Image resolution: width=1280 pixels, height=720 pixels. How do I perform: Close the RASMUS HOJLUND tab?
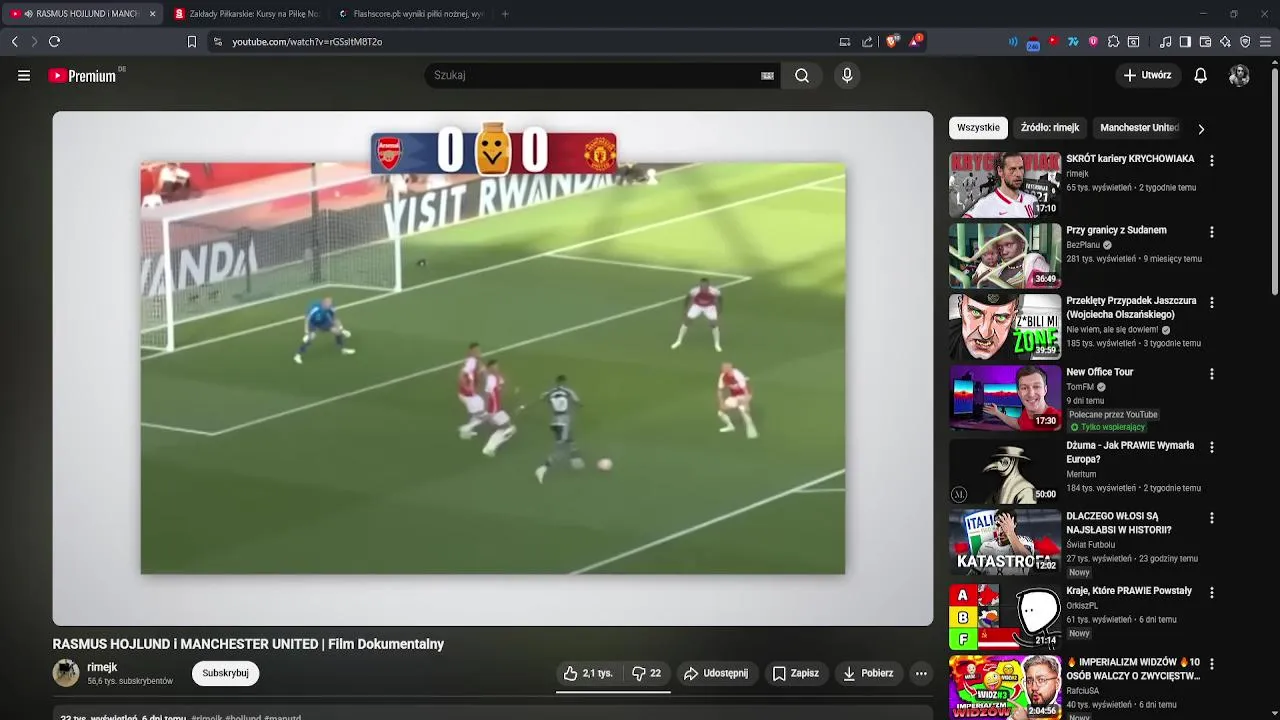152,14
